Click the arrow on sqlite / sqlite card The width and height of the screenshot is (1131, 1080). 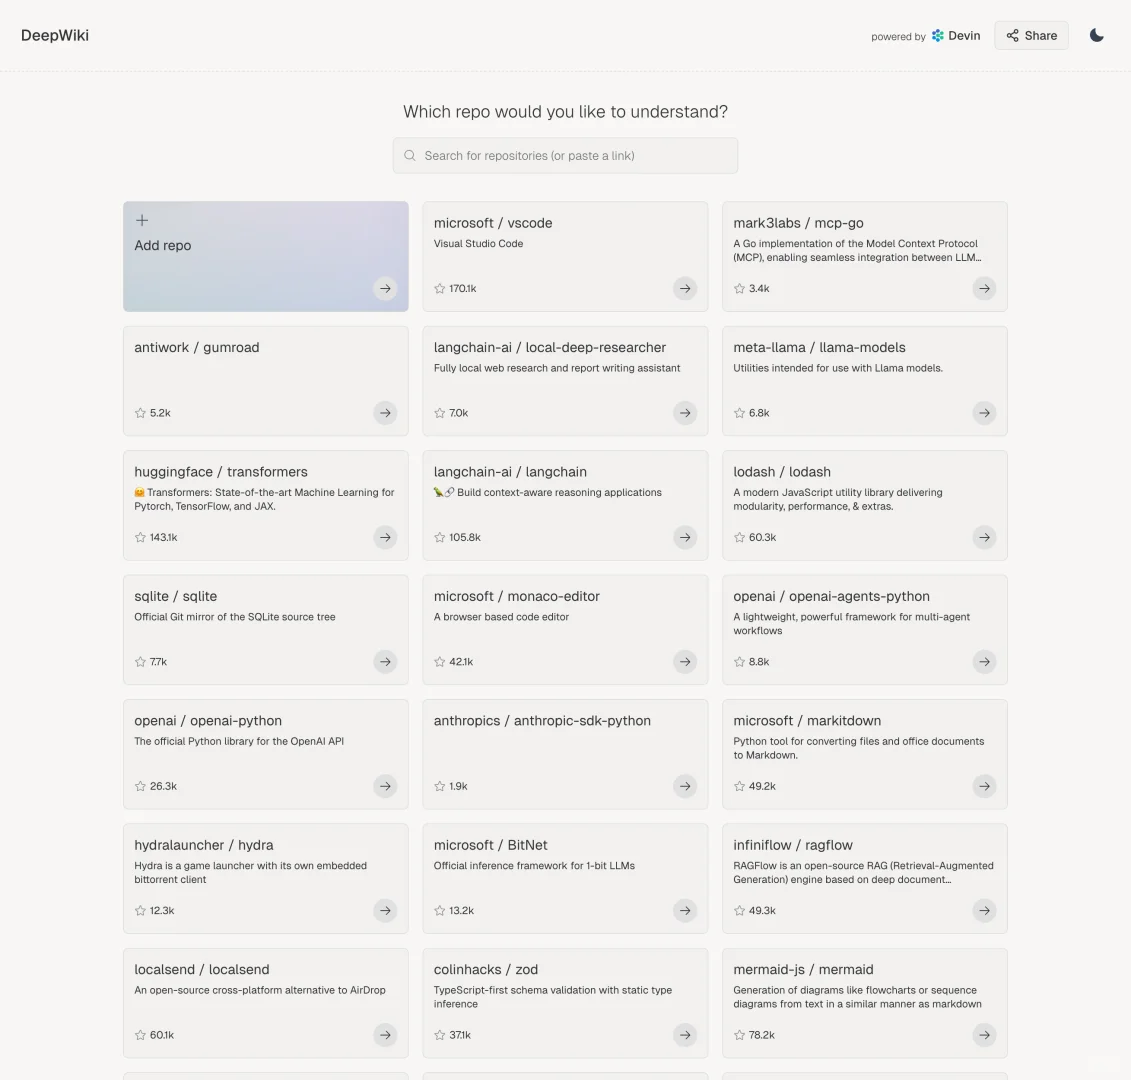(x=385, y=662)
